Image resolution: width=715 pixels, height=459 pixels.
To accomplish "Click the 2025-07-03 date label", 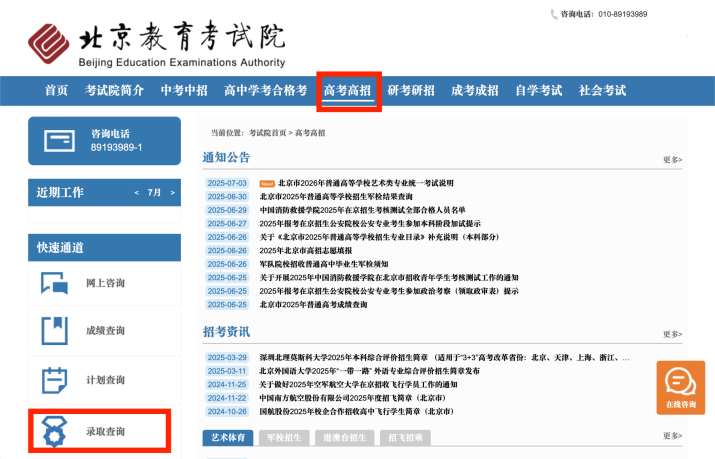I will tap(227, 183).
